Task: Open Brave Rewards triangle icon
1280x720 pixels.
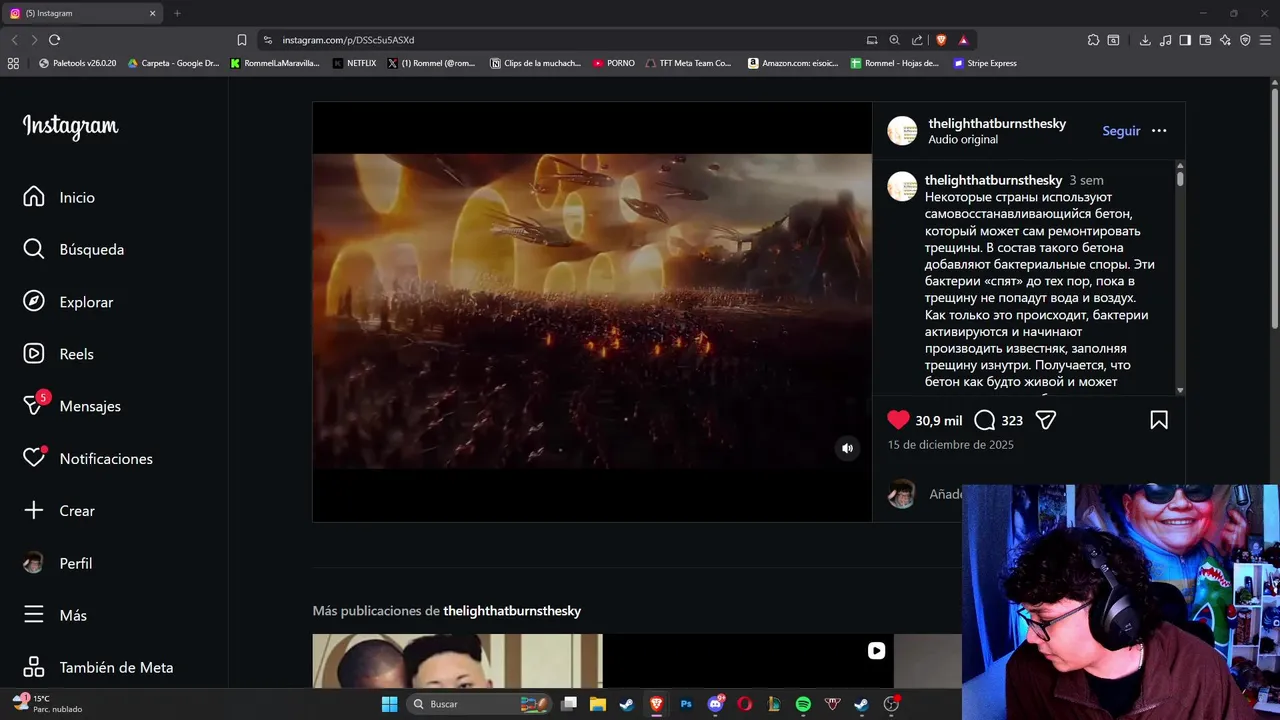Action: (963, 40)
